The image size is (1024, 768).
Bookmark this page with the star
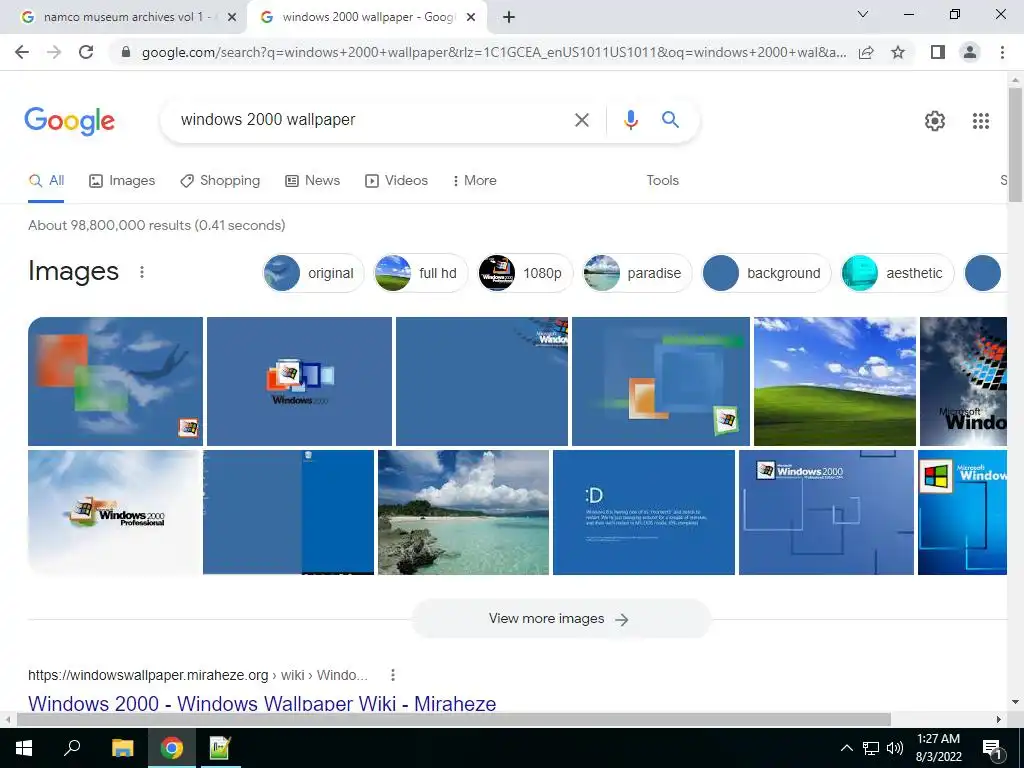coord(898,52)
